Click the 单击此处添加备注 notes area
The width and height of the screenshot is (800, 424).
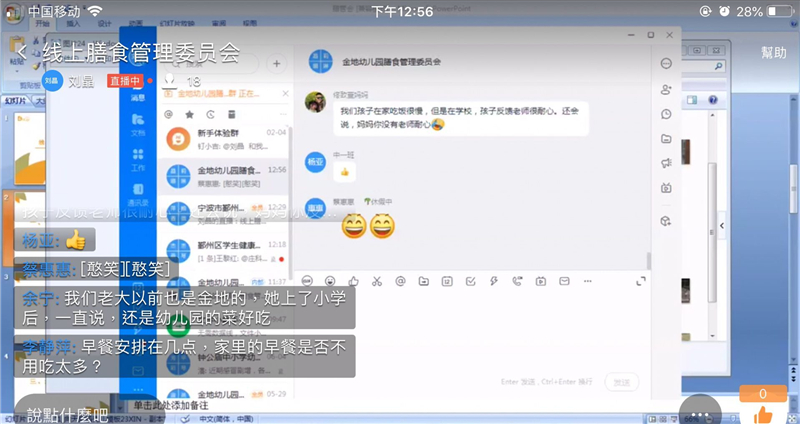click(x=171, y=406)
